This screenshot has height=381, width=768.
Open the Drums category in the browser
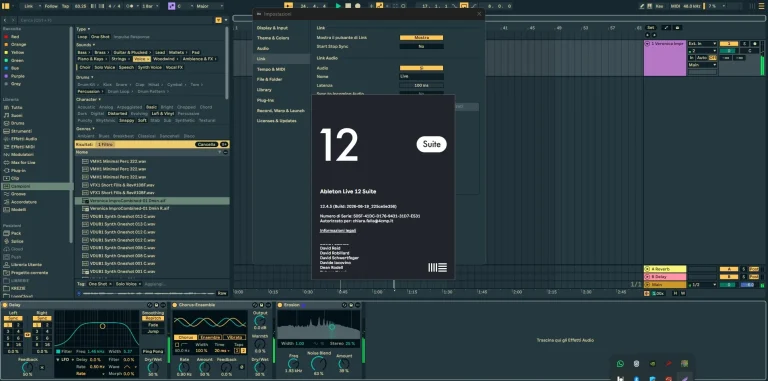[17, 123]
